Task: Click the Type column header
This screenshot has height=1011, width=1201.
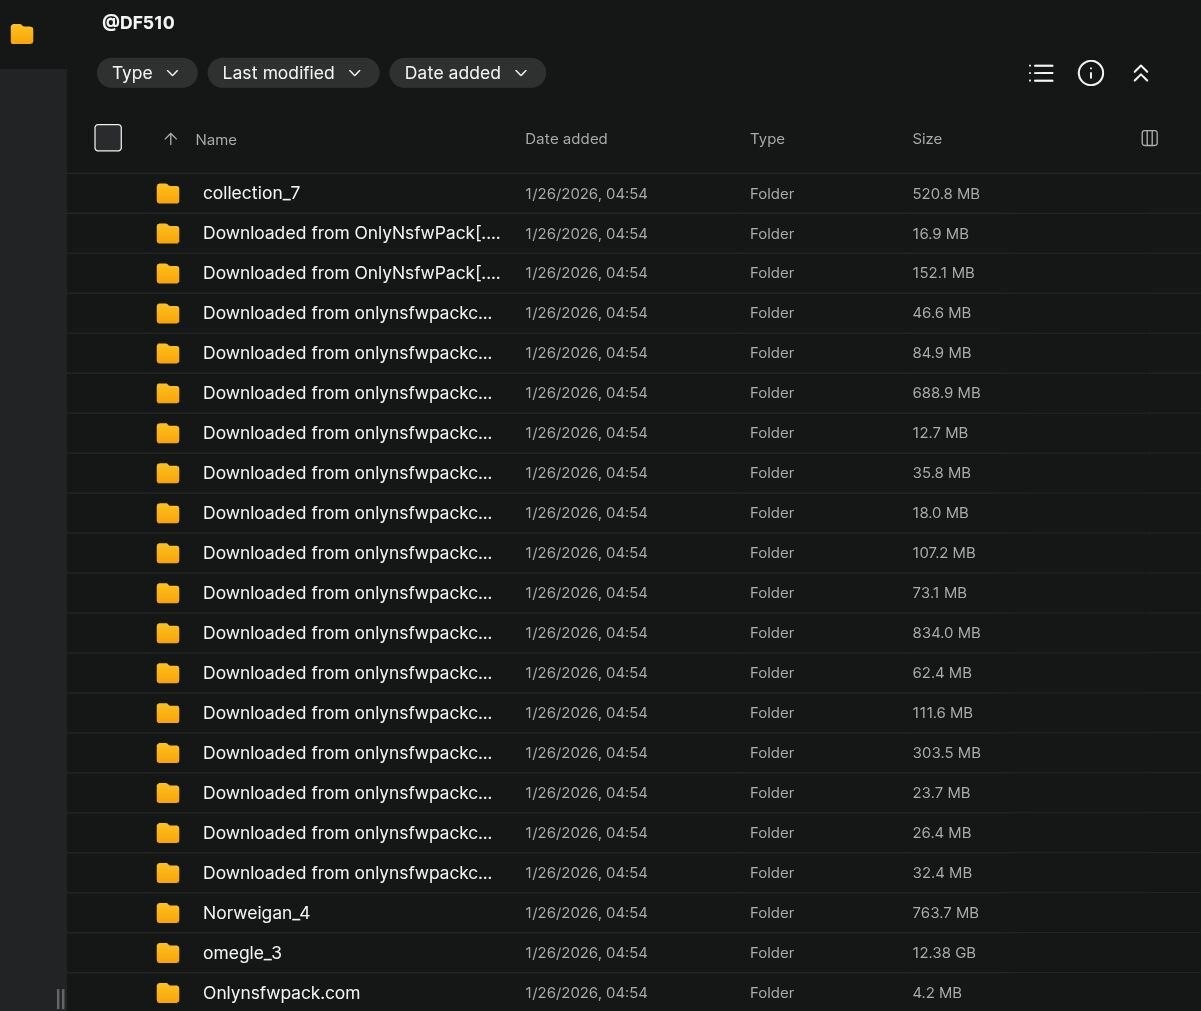Action: 767,139
